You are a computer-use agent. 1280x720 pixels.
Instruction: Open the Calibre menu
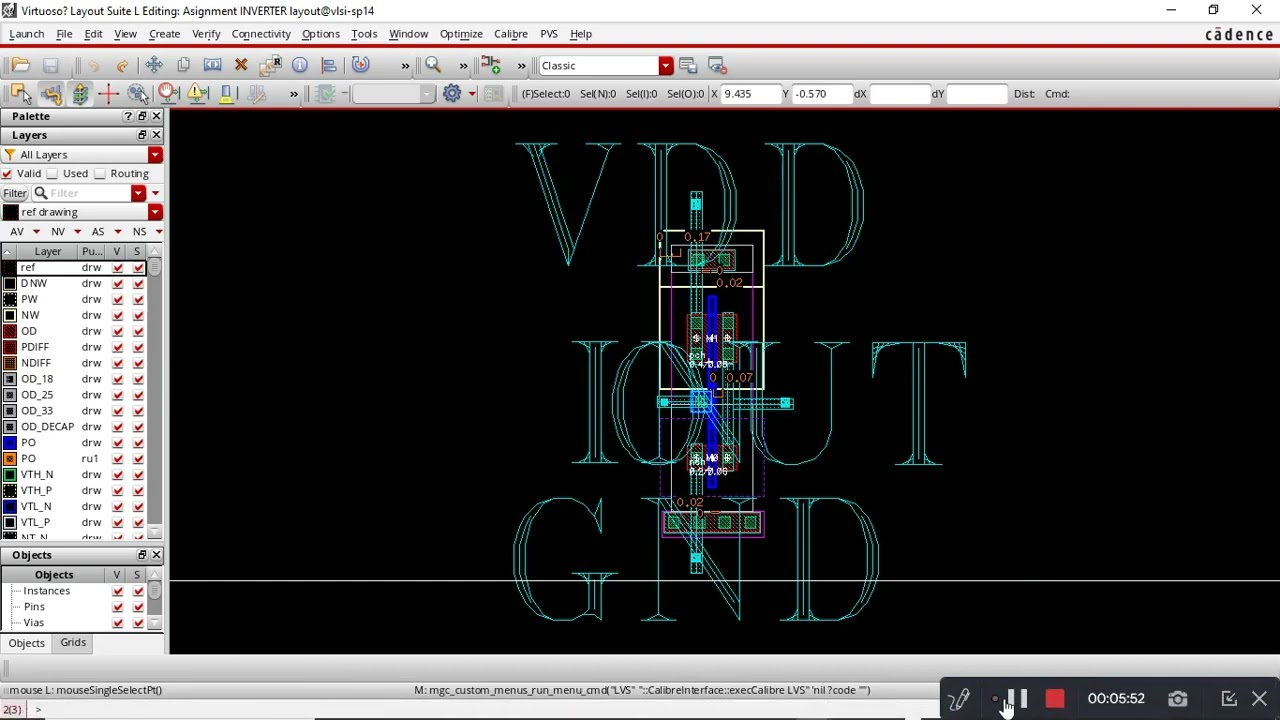click(511, 34)
